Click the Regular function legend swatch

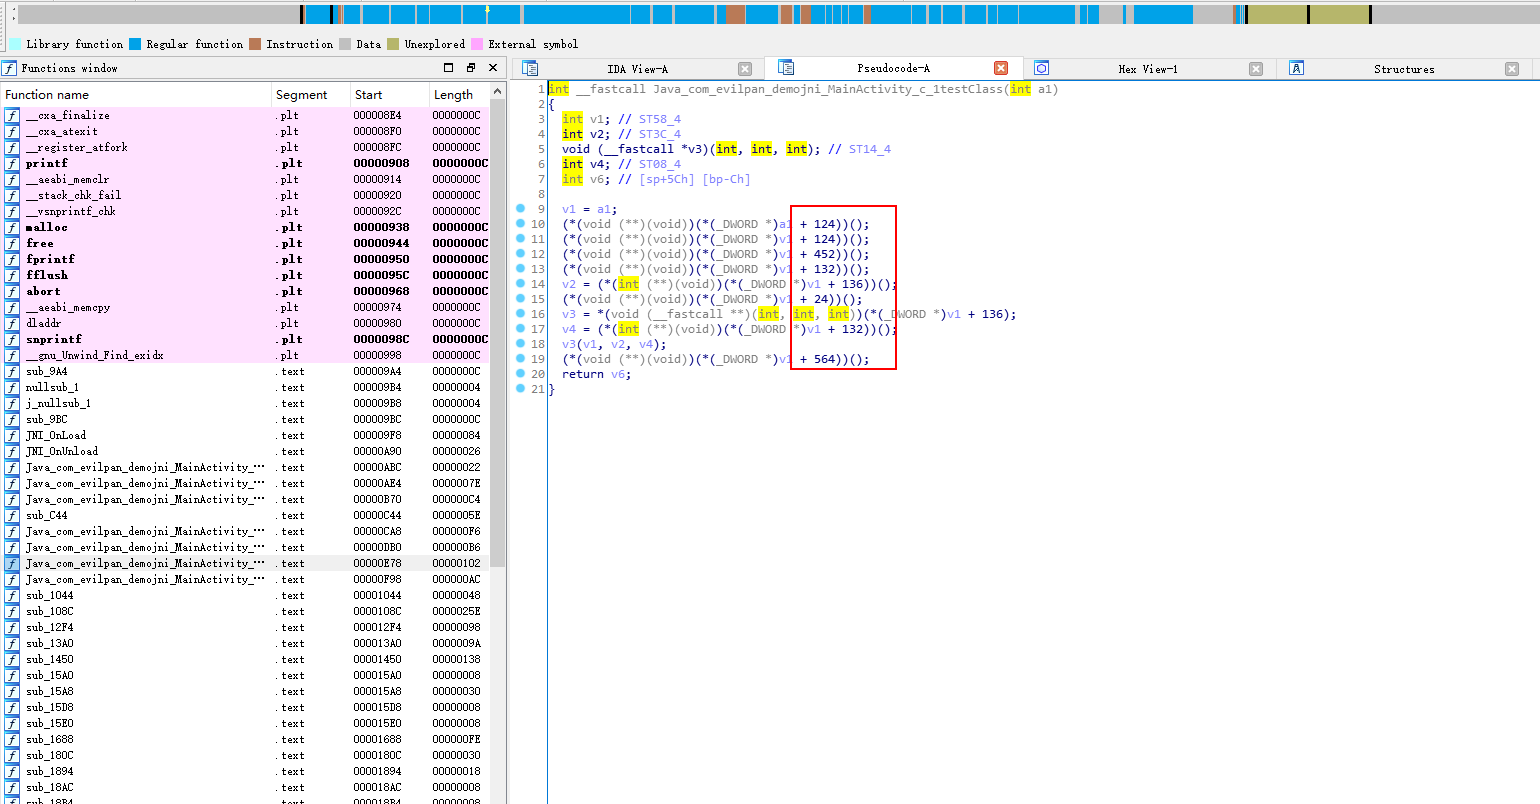coord(135,44)
